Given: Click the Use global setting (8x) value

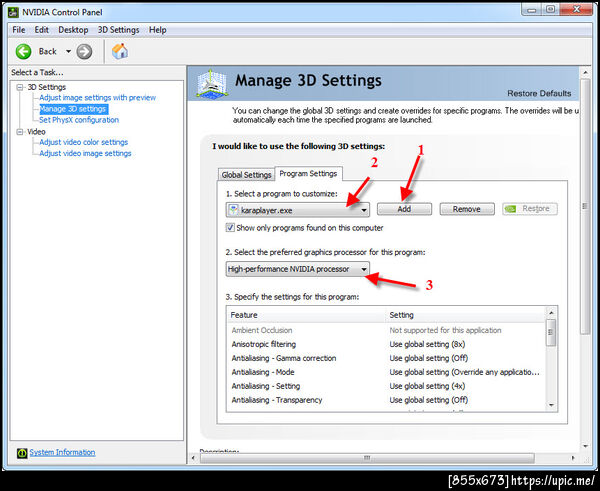Looking at the screenshot, I should 427,344.
